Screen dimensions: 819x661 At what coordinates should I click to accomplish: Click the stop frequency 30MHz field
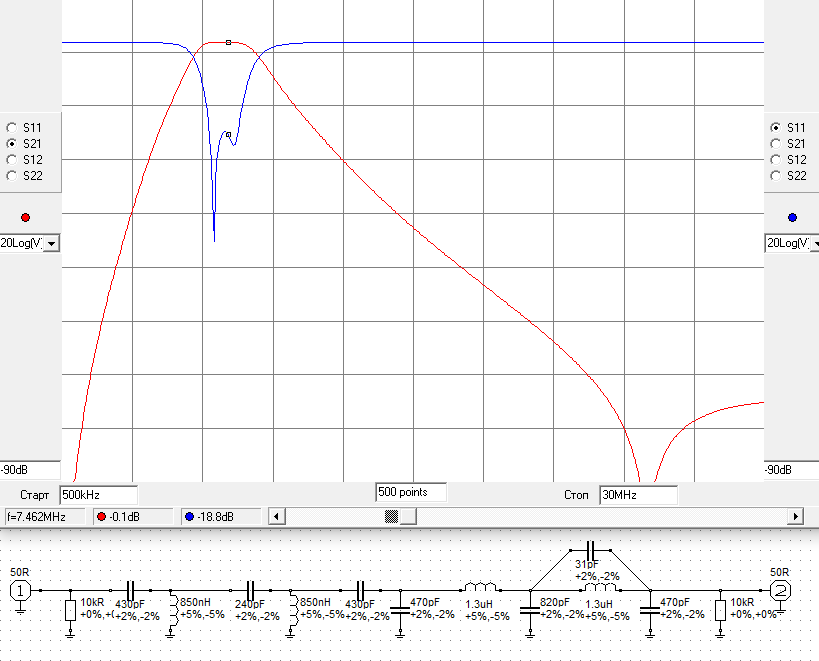[x=637, y=495]
